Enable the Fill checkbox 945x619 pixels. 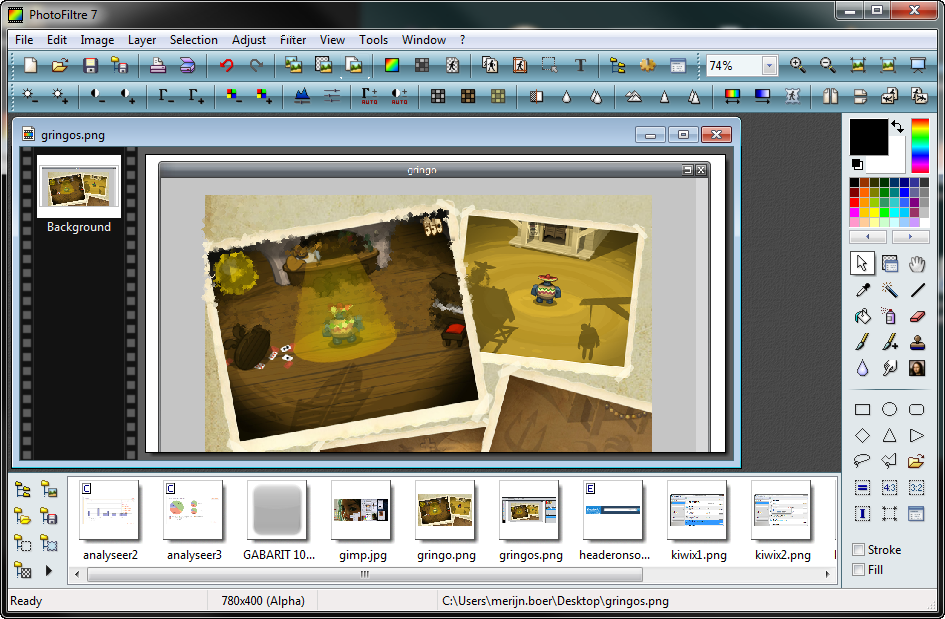tap(858, 570)
